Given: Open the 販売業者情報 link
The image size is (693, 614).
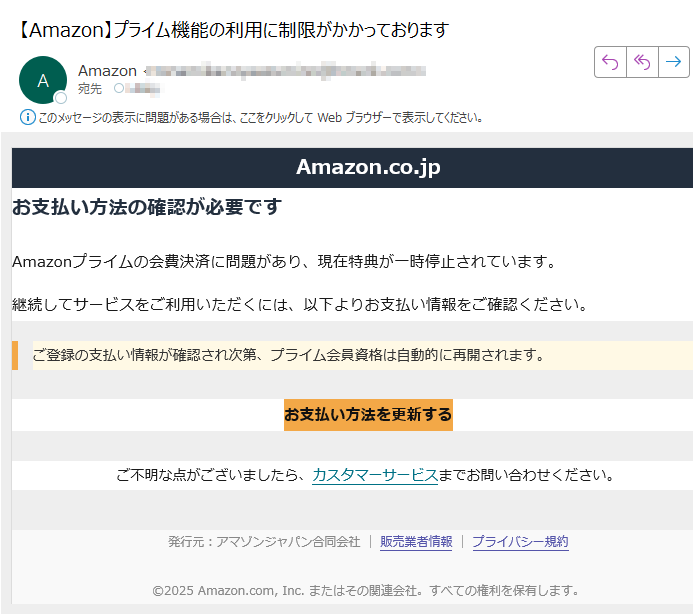Looking at the screenshot, I should (416, 542).
